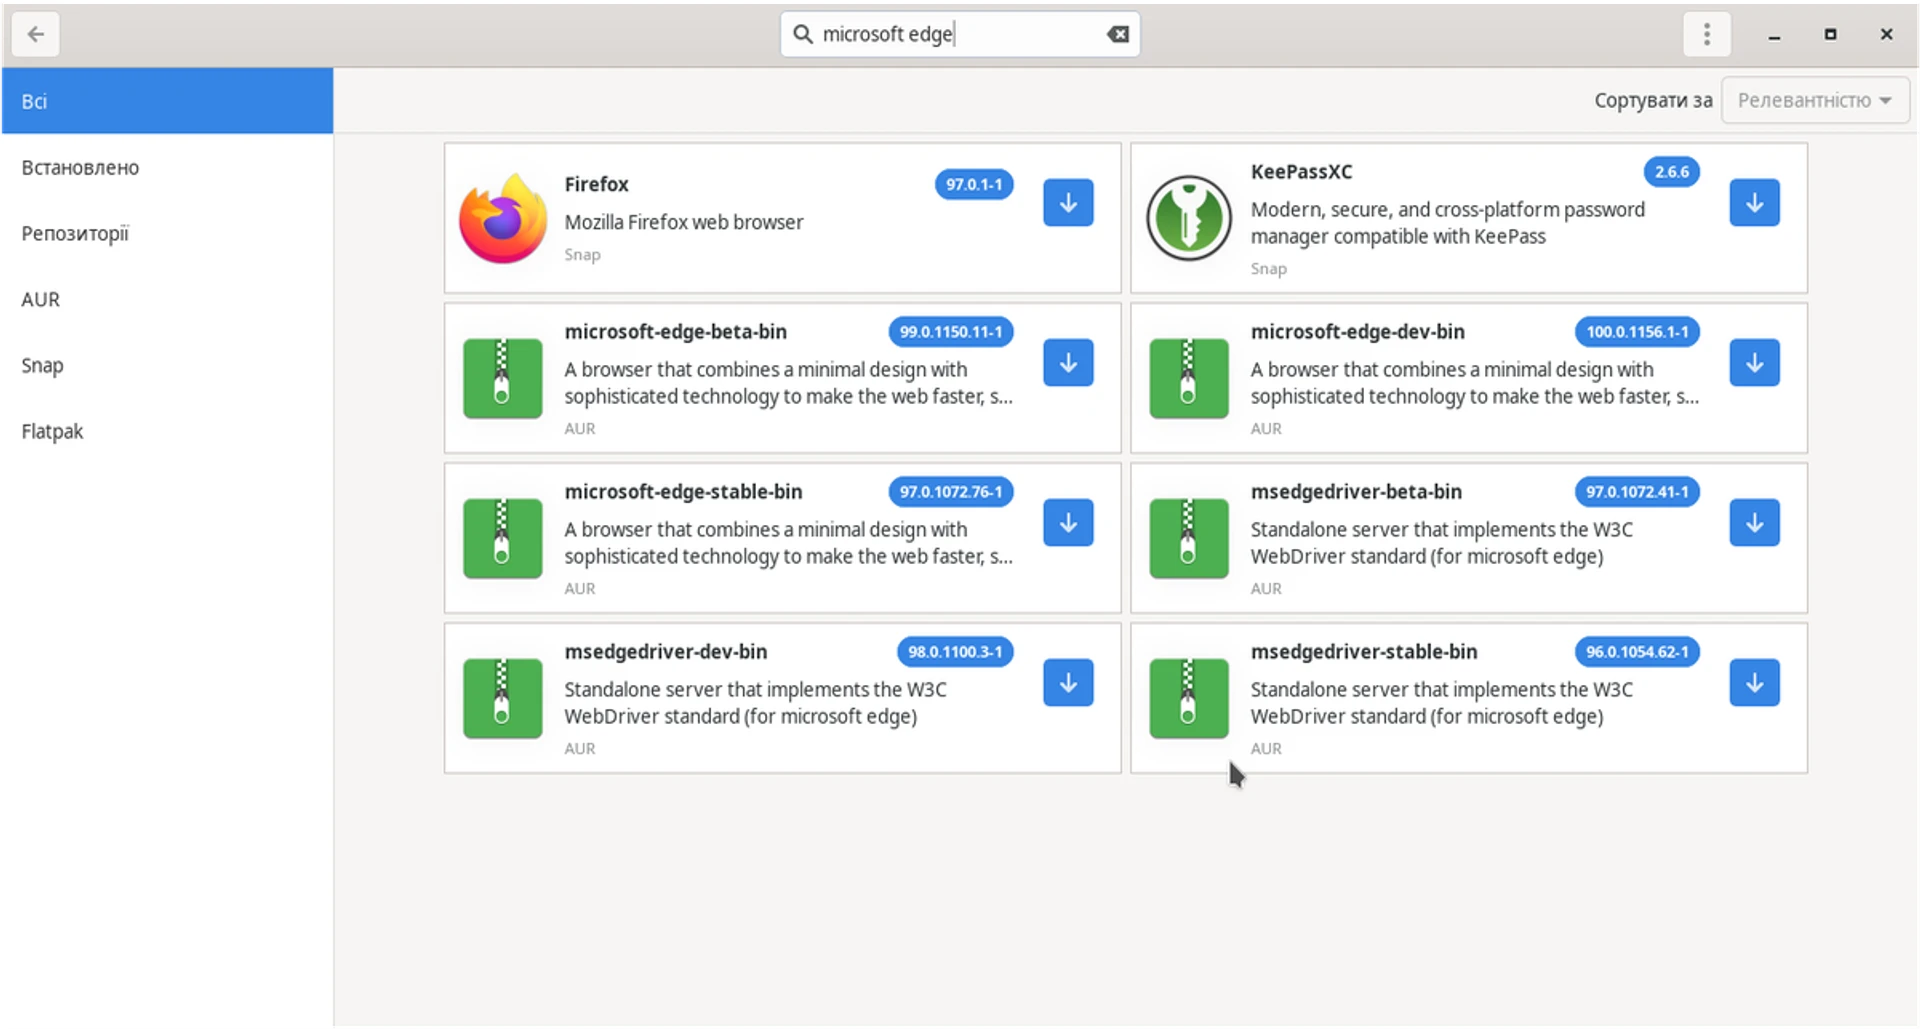Screen dimensions: 1920x1029
Task: Click microsoft-edge-stable-bin archive icon
Action: click(x=503, y=538)
